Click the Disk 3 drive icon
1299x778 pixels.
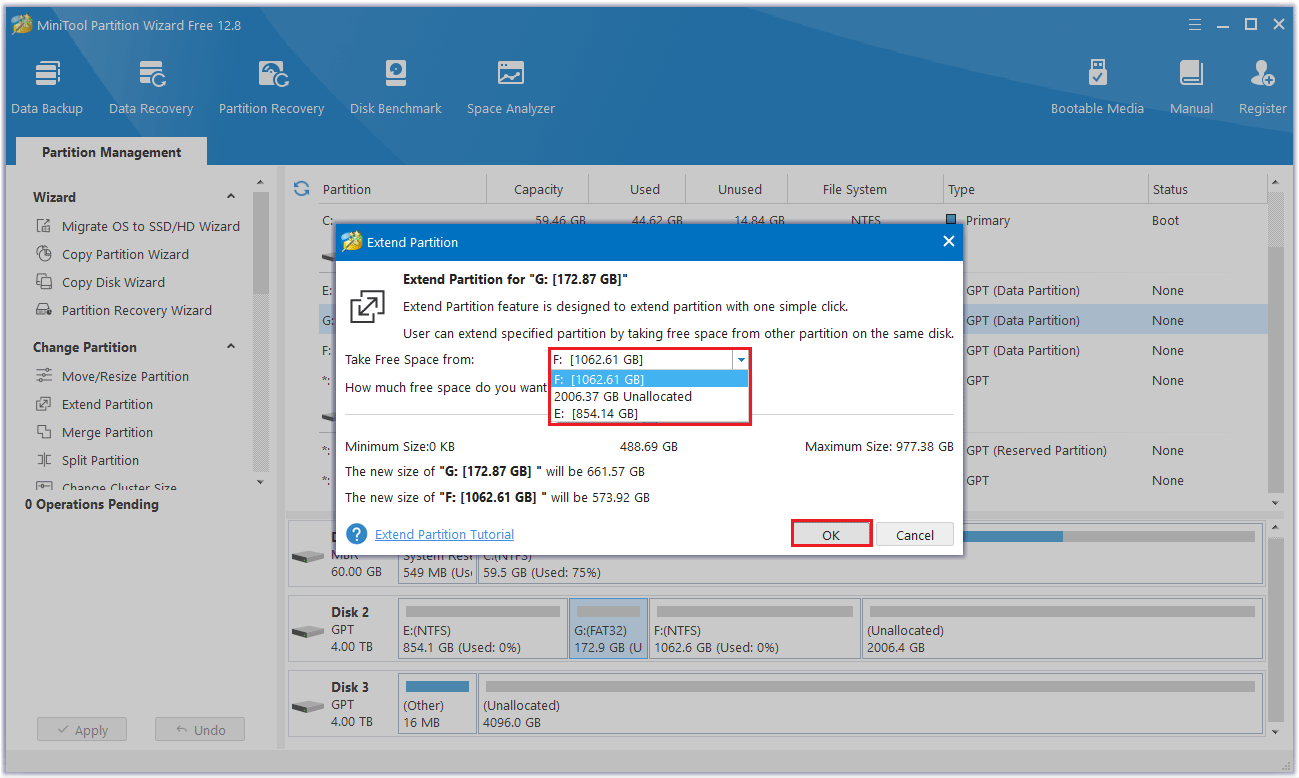coord(307,706)
